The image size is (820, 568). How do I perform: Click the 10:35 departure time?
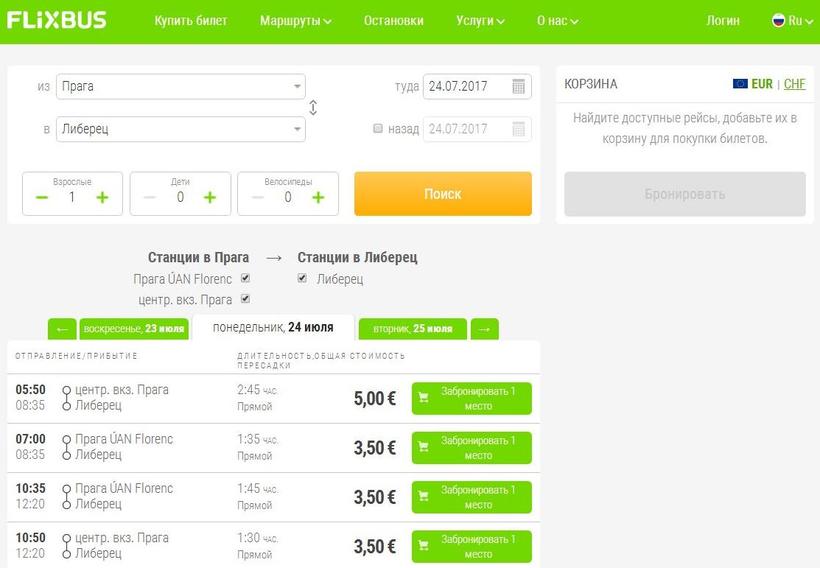click(x=30, y=488)
